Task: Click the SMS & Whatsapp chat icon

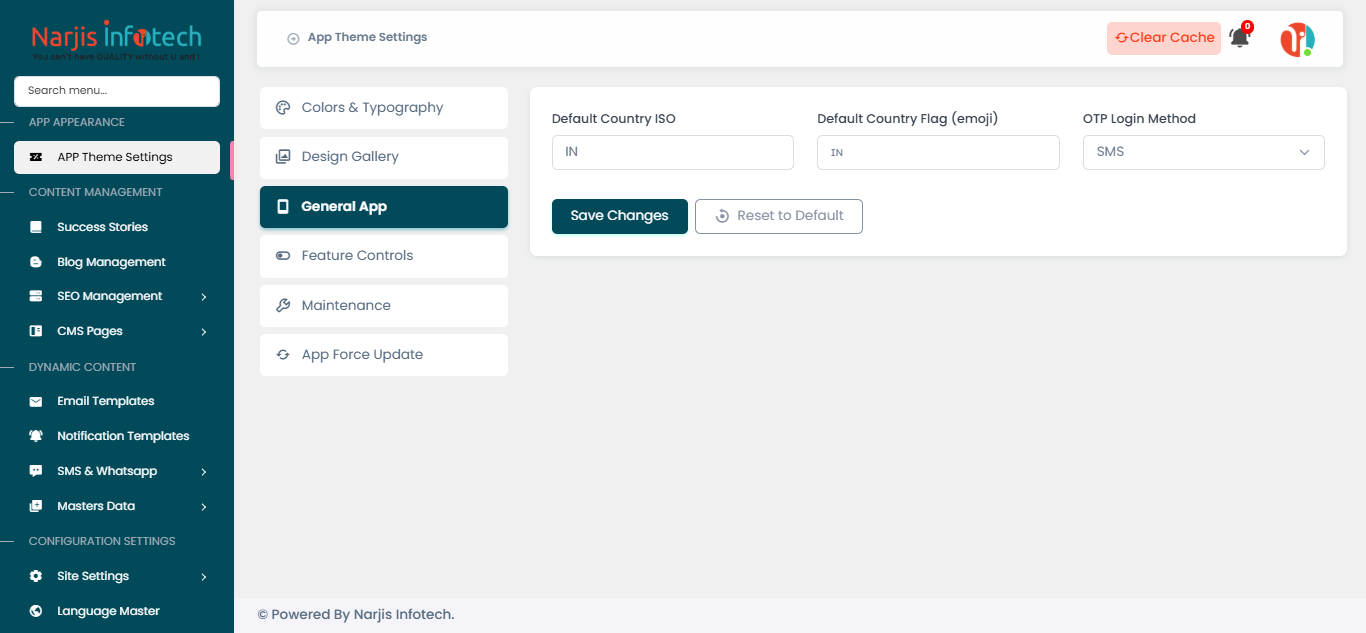Action: 36,471
